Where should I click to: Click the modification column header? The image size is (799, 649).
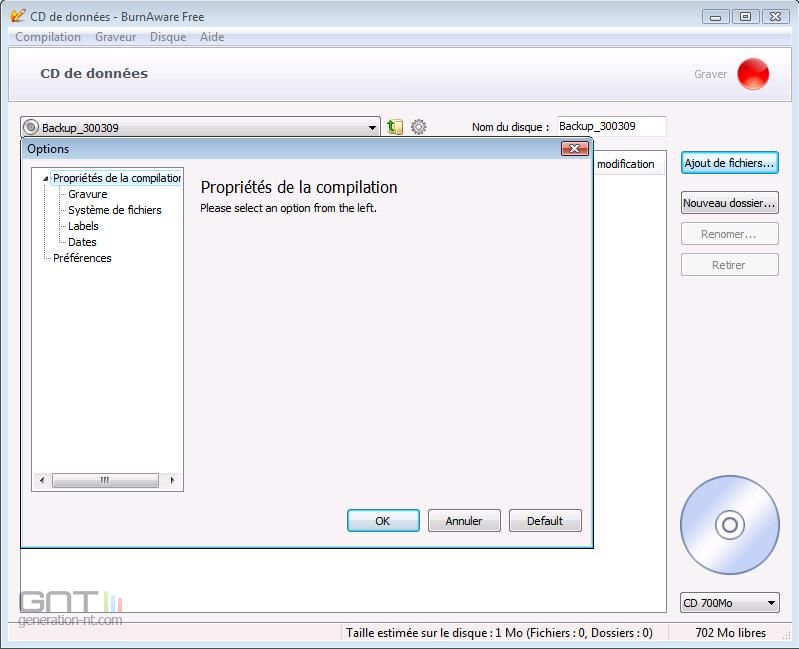629,164
